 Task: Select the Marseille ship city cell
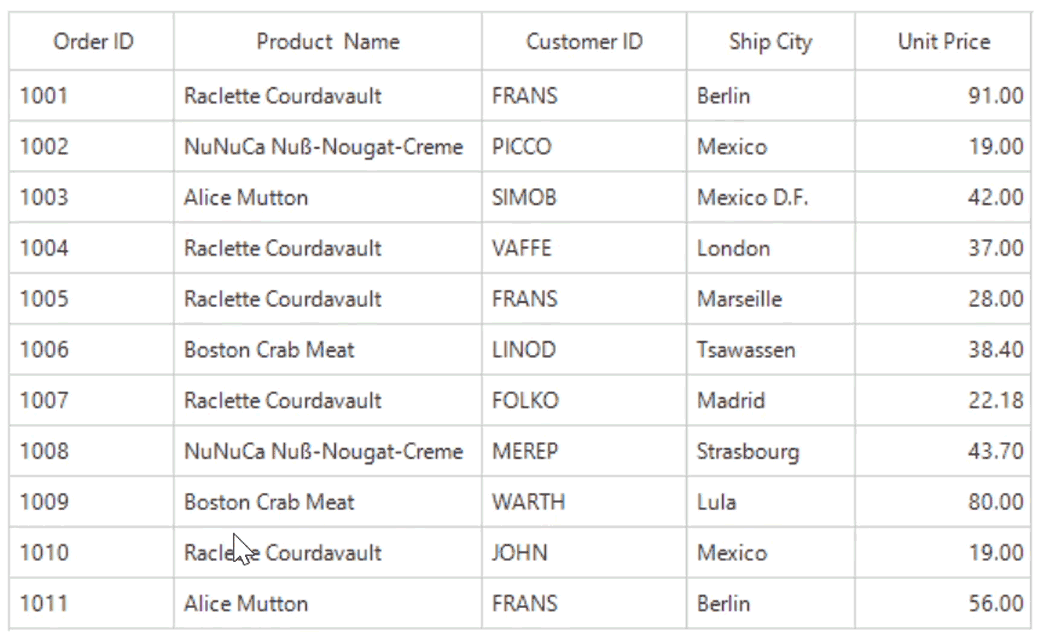[x=739, y=299]
